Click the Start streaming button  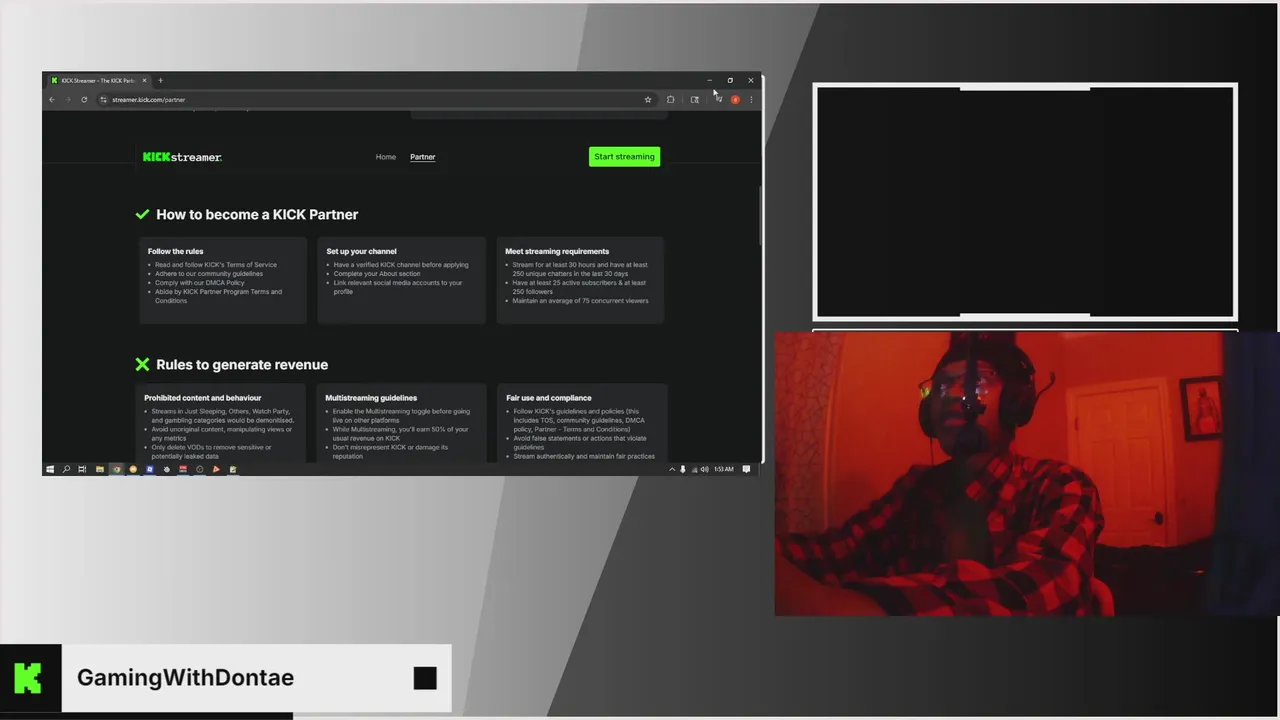[624, 157]
